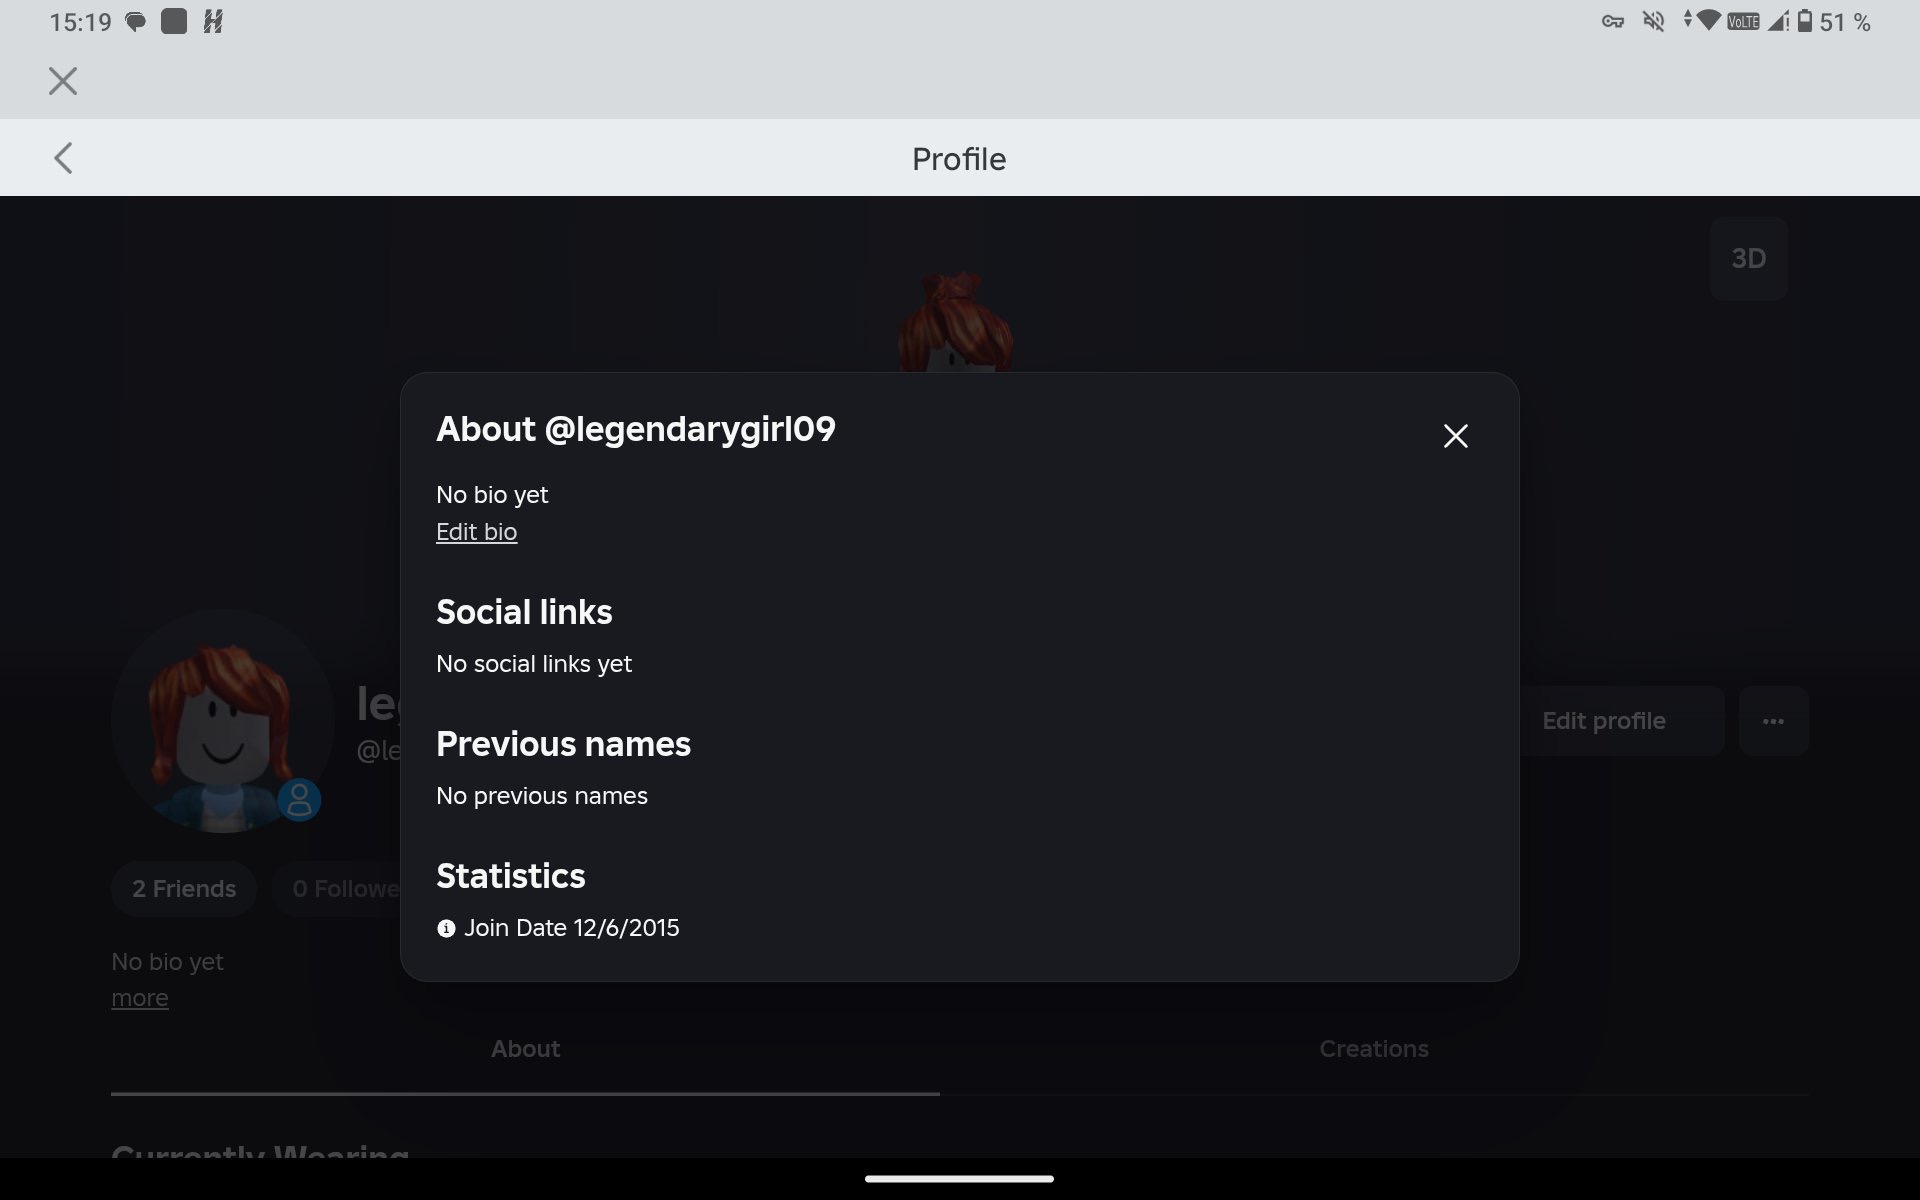This screenshot has width=1920, height=1200.
Task: Open the three-dots more options menu
Action: coord(1773,721)
